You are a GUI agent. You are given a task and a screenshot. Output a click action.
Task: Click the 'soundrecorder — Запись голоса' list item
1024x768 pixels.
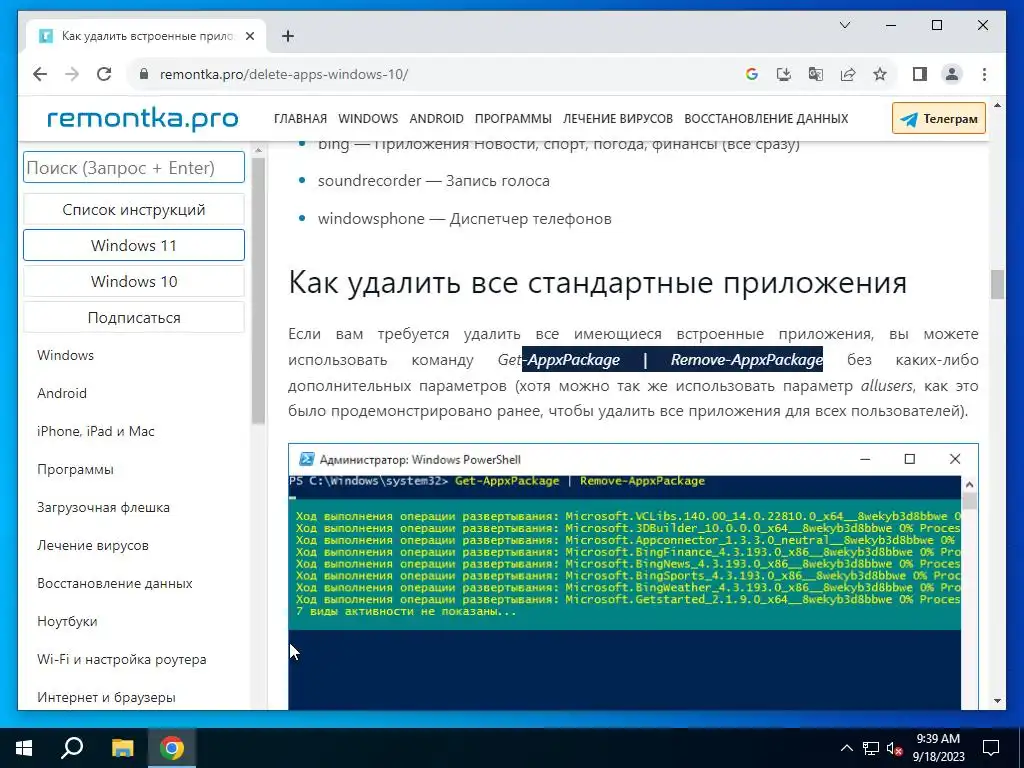tap(434, 181)
